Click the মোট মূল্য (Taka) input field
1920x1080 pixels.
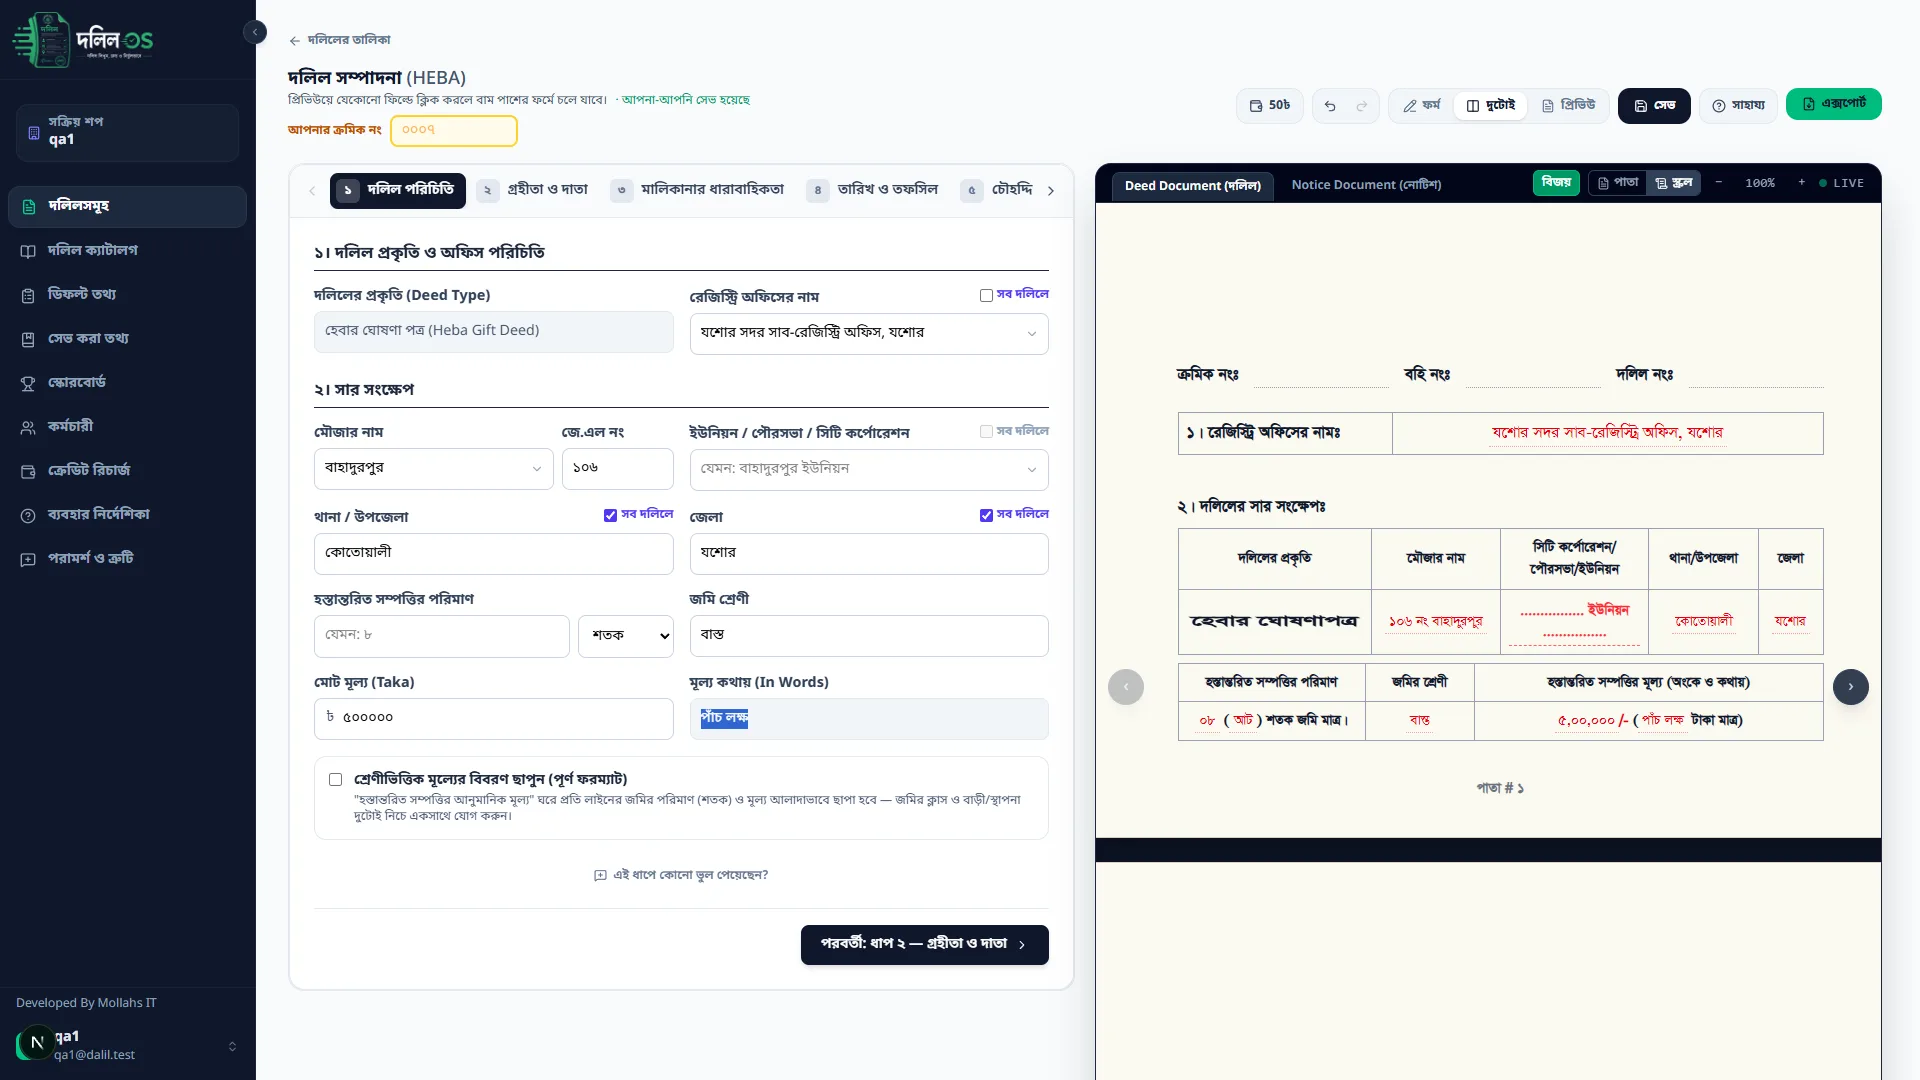[x=493, y=719]
